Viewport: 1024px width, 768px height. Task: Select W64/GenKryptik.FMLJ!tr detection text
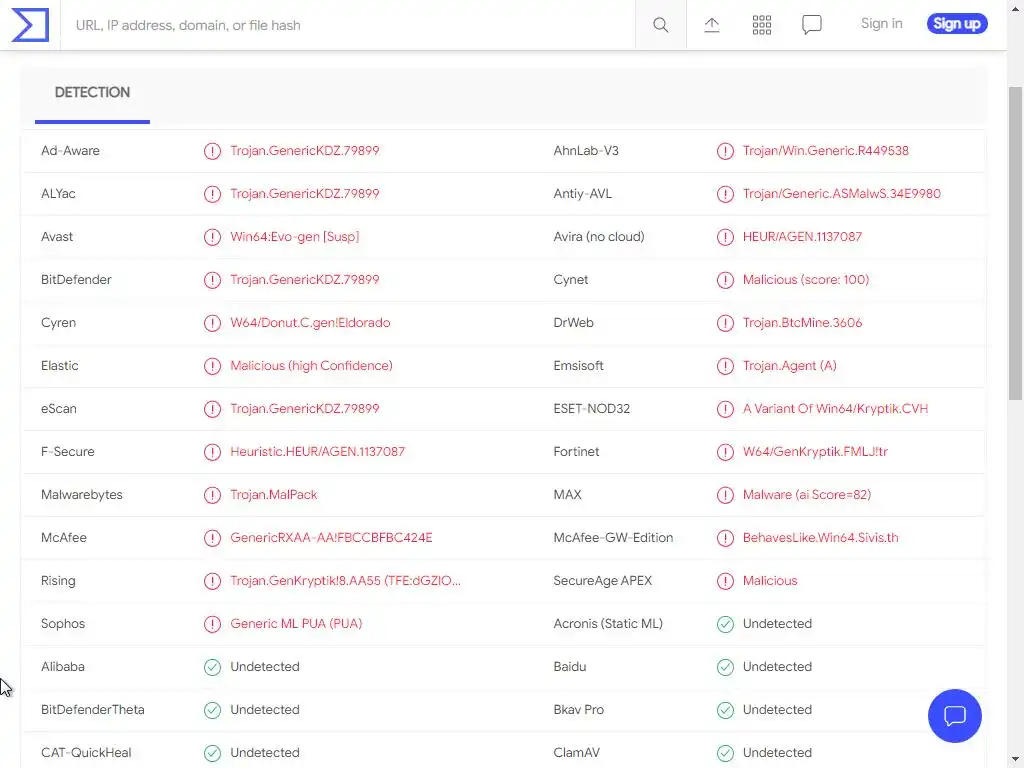(815, 451)
